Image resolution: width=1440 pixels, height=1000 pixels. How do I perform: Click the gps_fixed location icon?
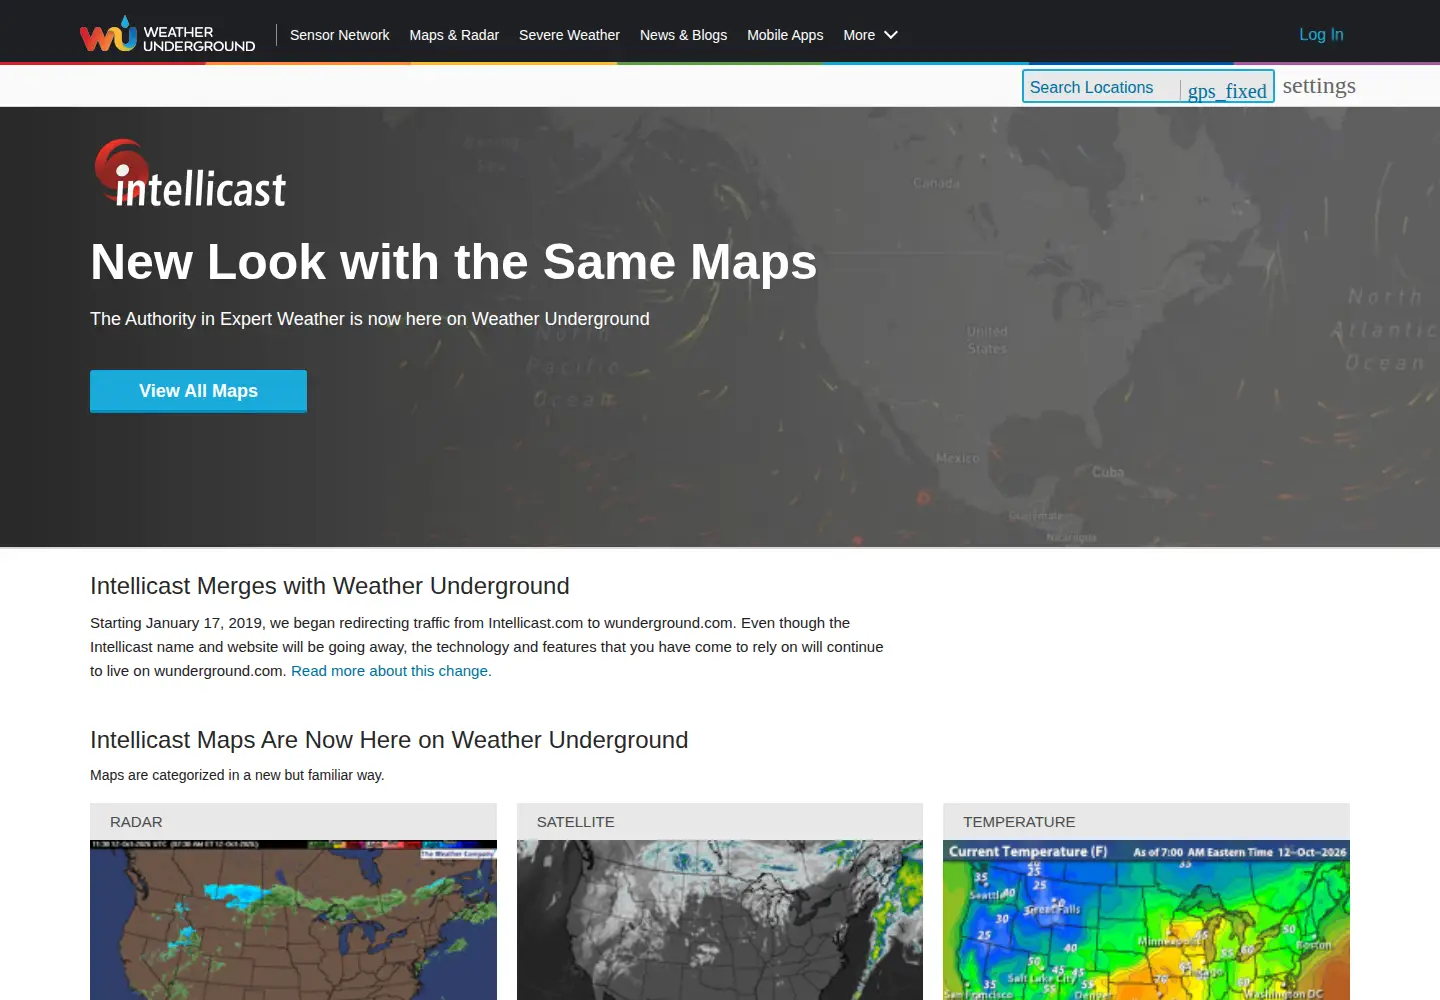(x=1227, y=91)
